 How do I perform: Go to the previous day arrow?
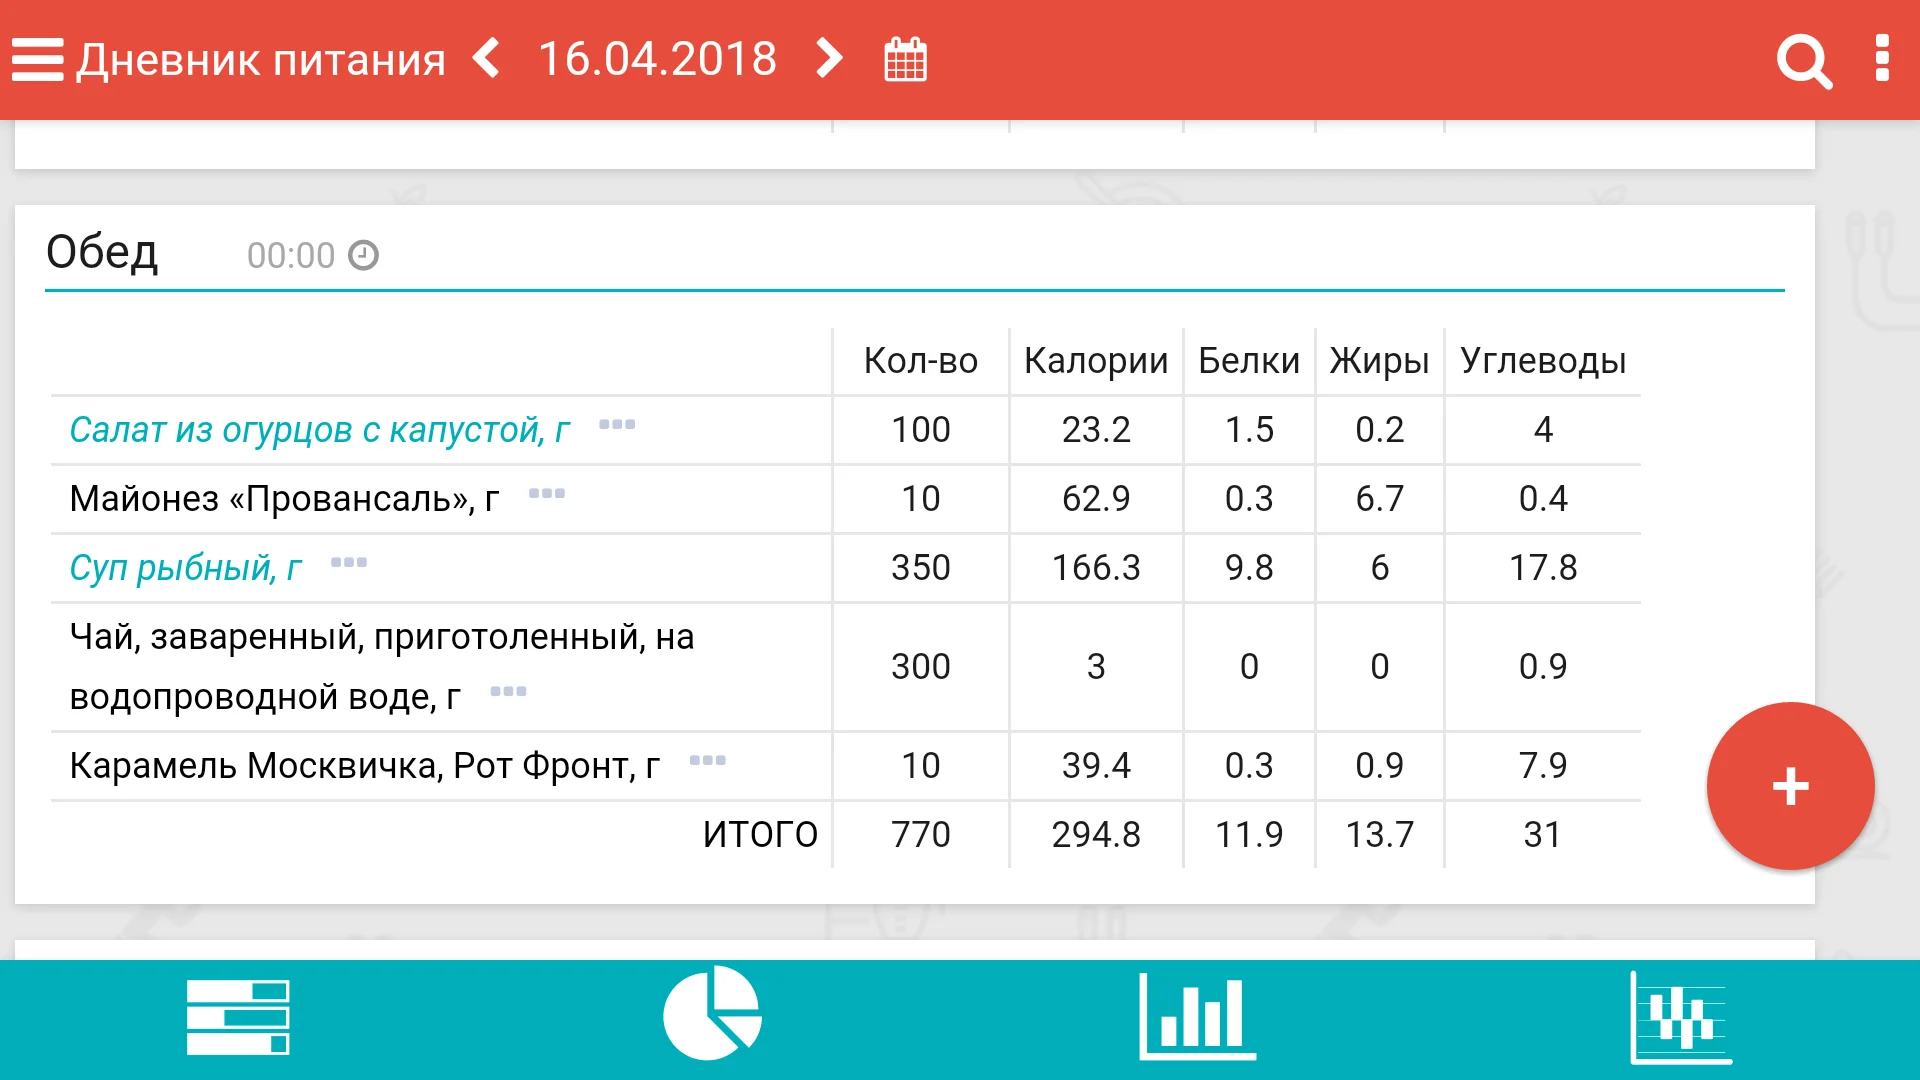[487, 59]
